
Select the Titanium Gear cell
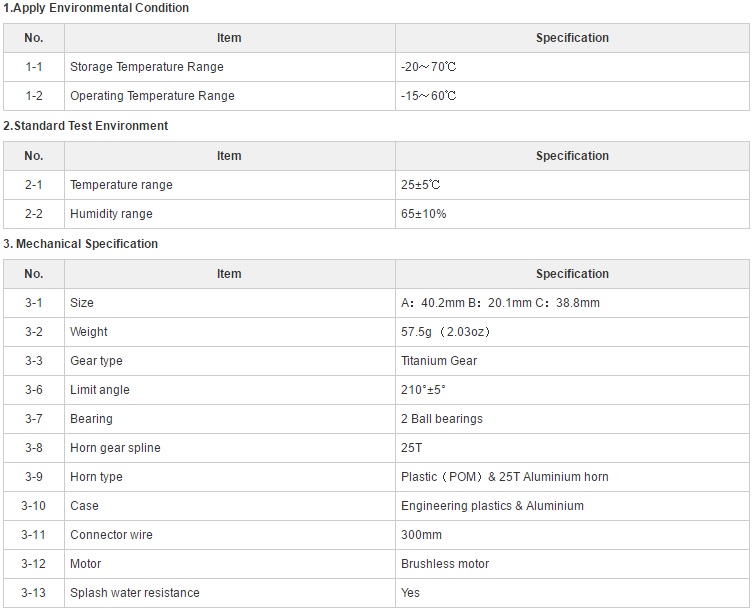[572, 361]
